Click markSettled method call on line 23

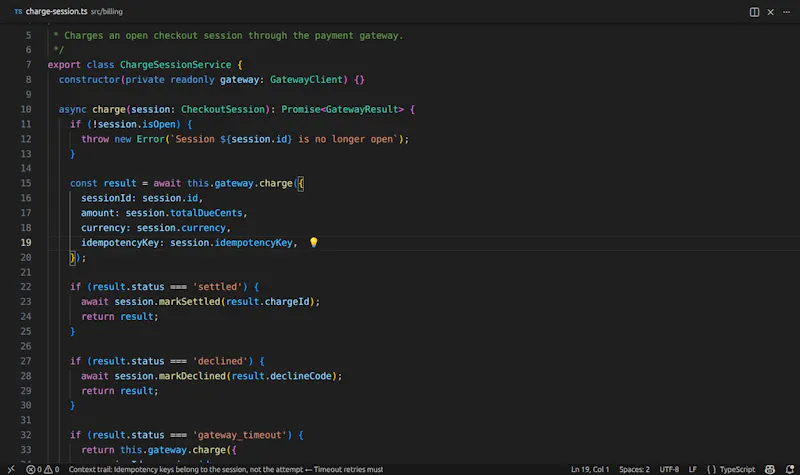click(189, 302)
